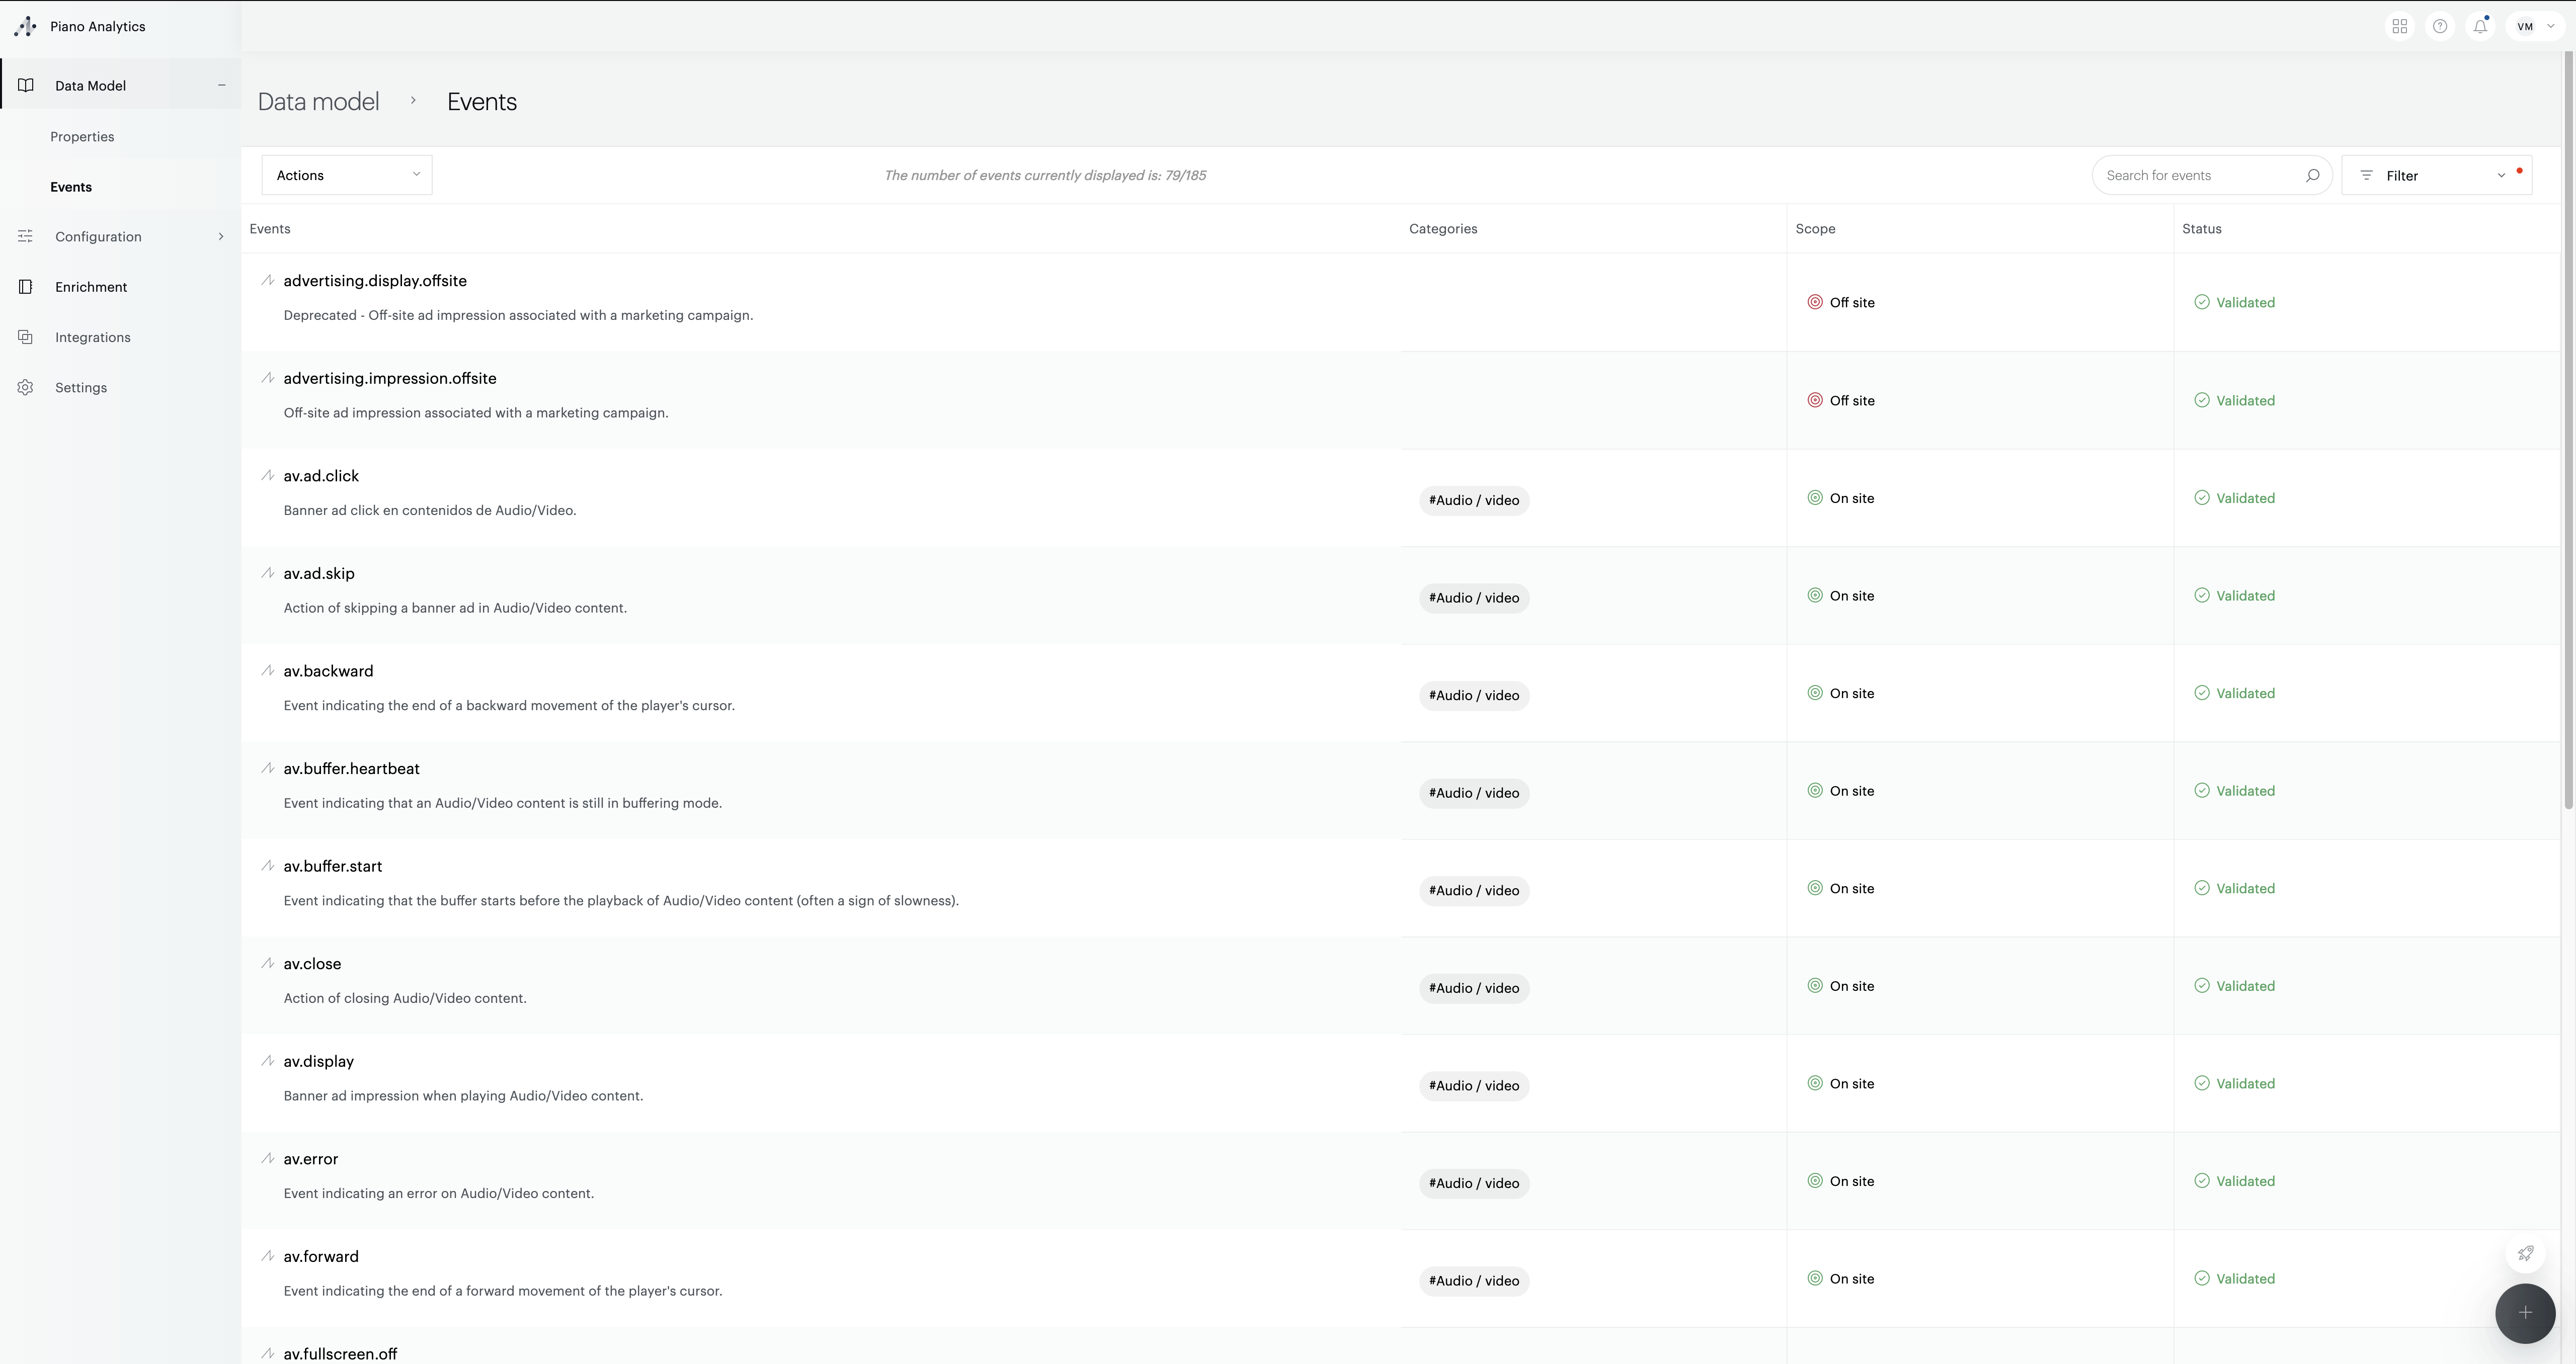This screenshot has height=1364, width=2576.
Task: Click the magnifier in the events search bar
Action: point(2312,175)
